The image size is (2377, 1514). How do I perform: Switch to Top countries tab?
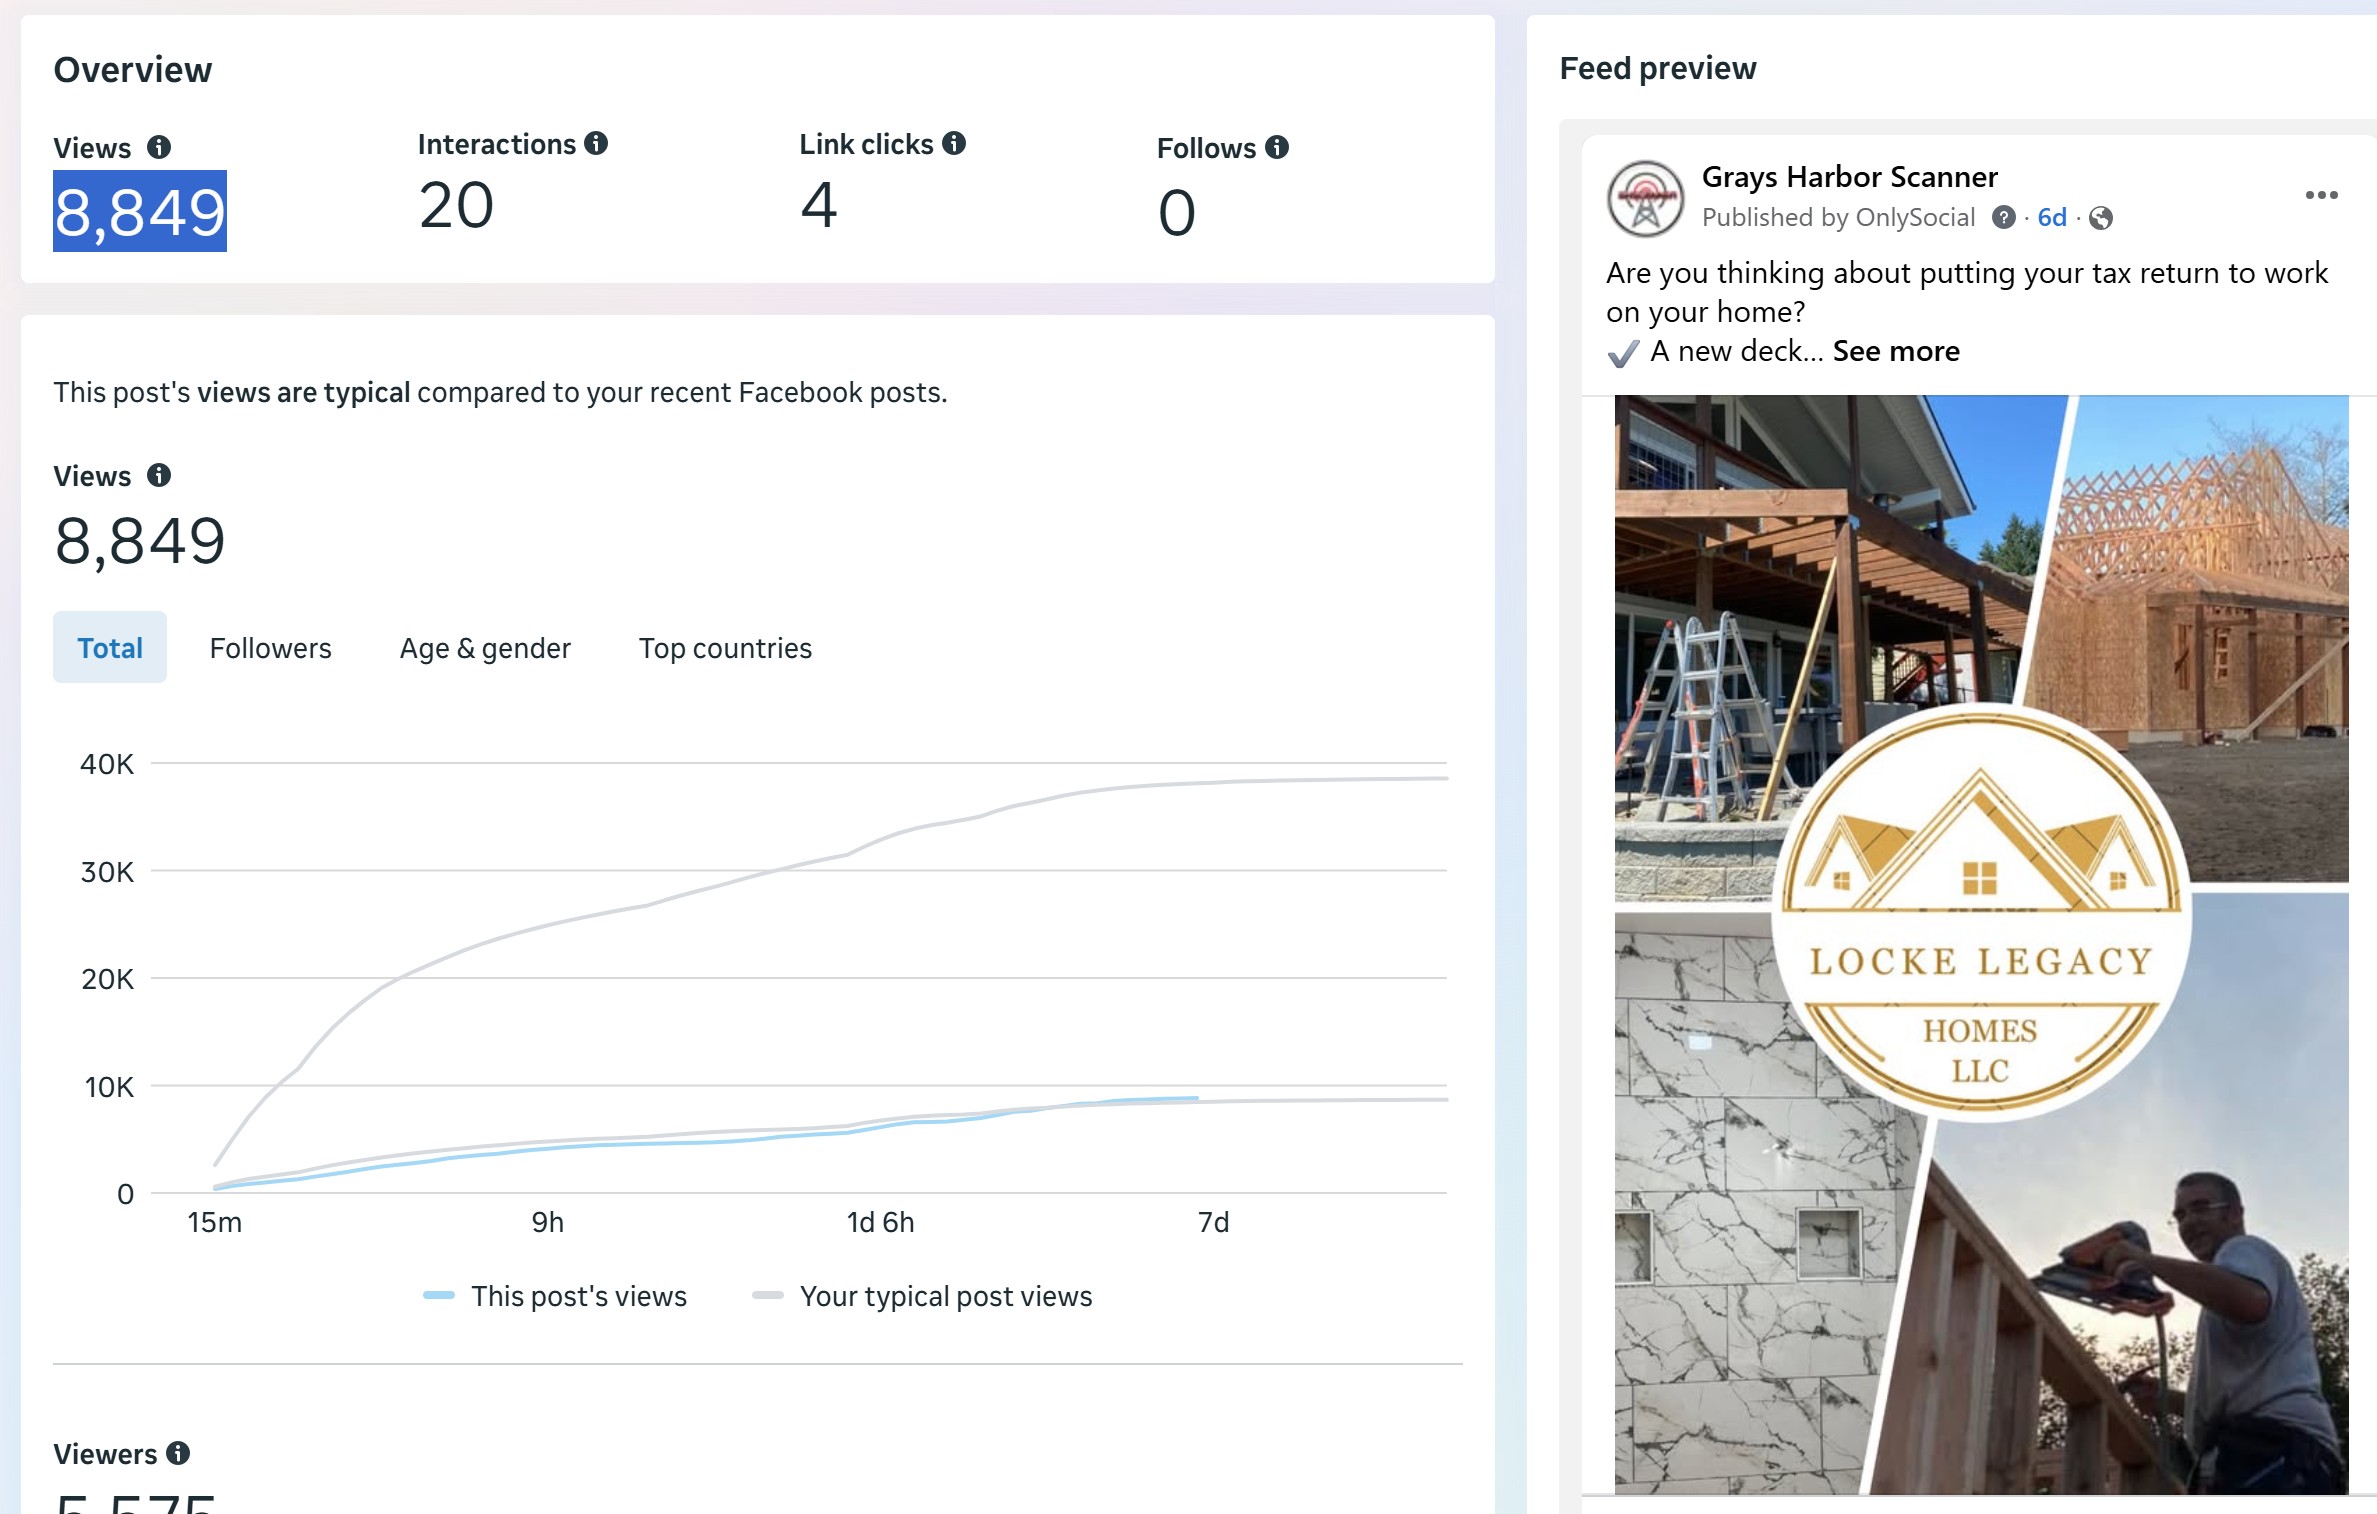(725, 648)
